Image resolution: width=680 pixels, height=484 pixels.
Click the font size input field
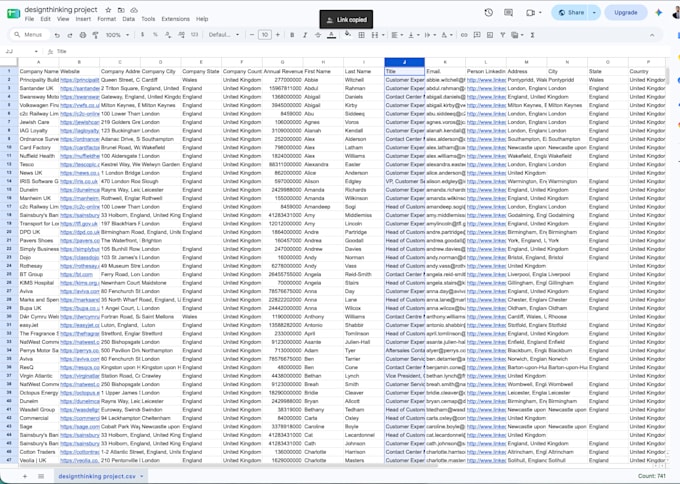(265, 35)
